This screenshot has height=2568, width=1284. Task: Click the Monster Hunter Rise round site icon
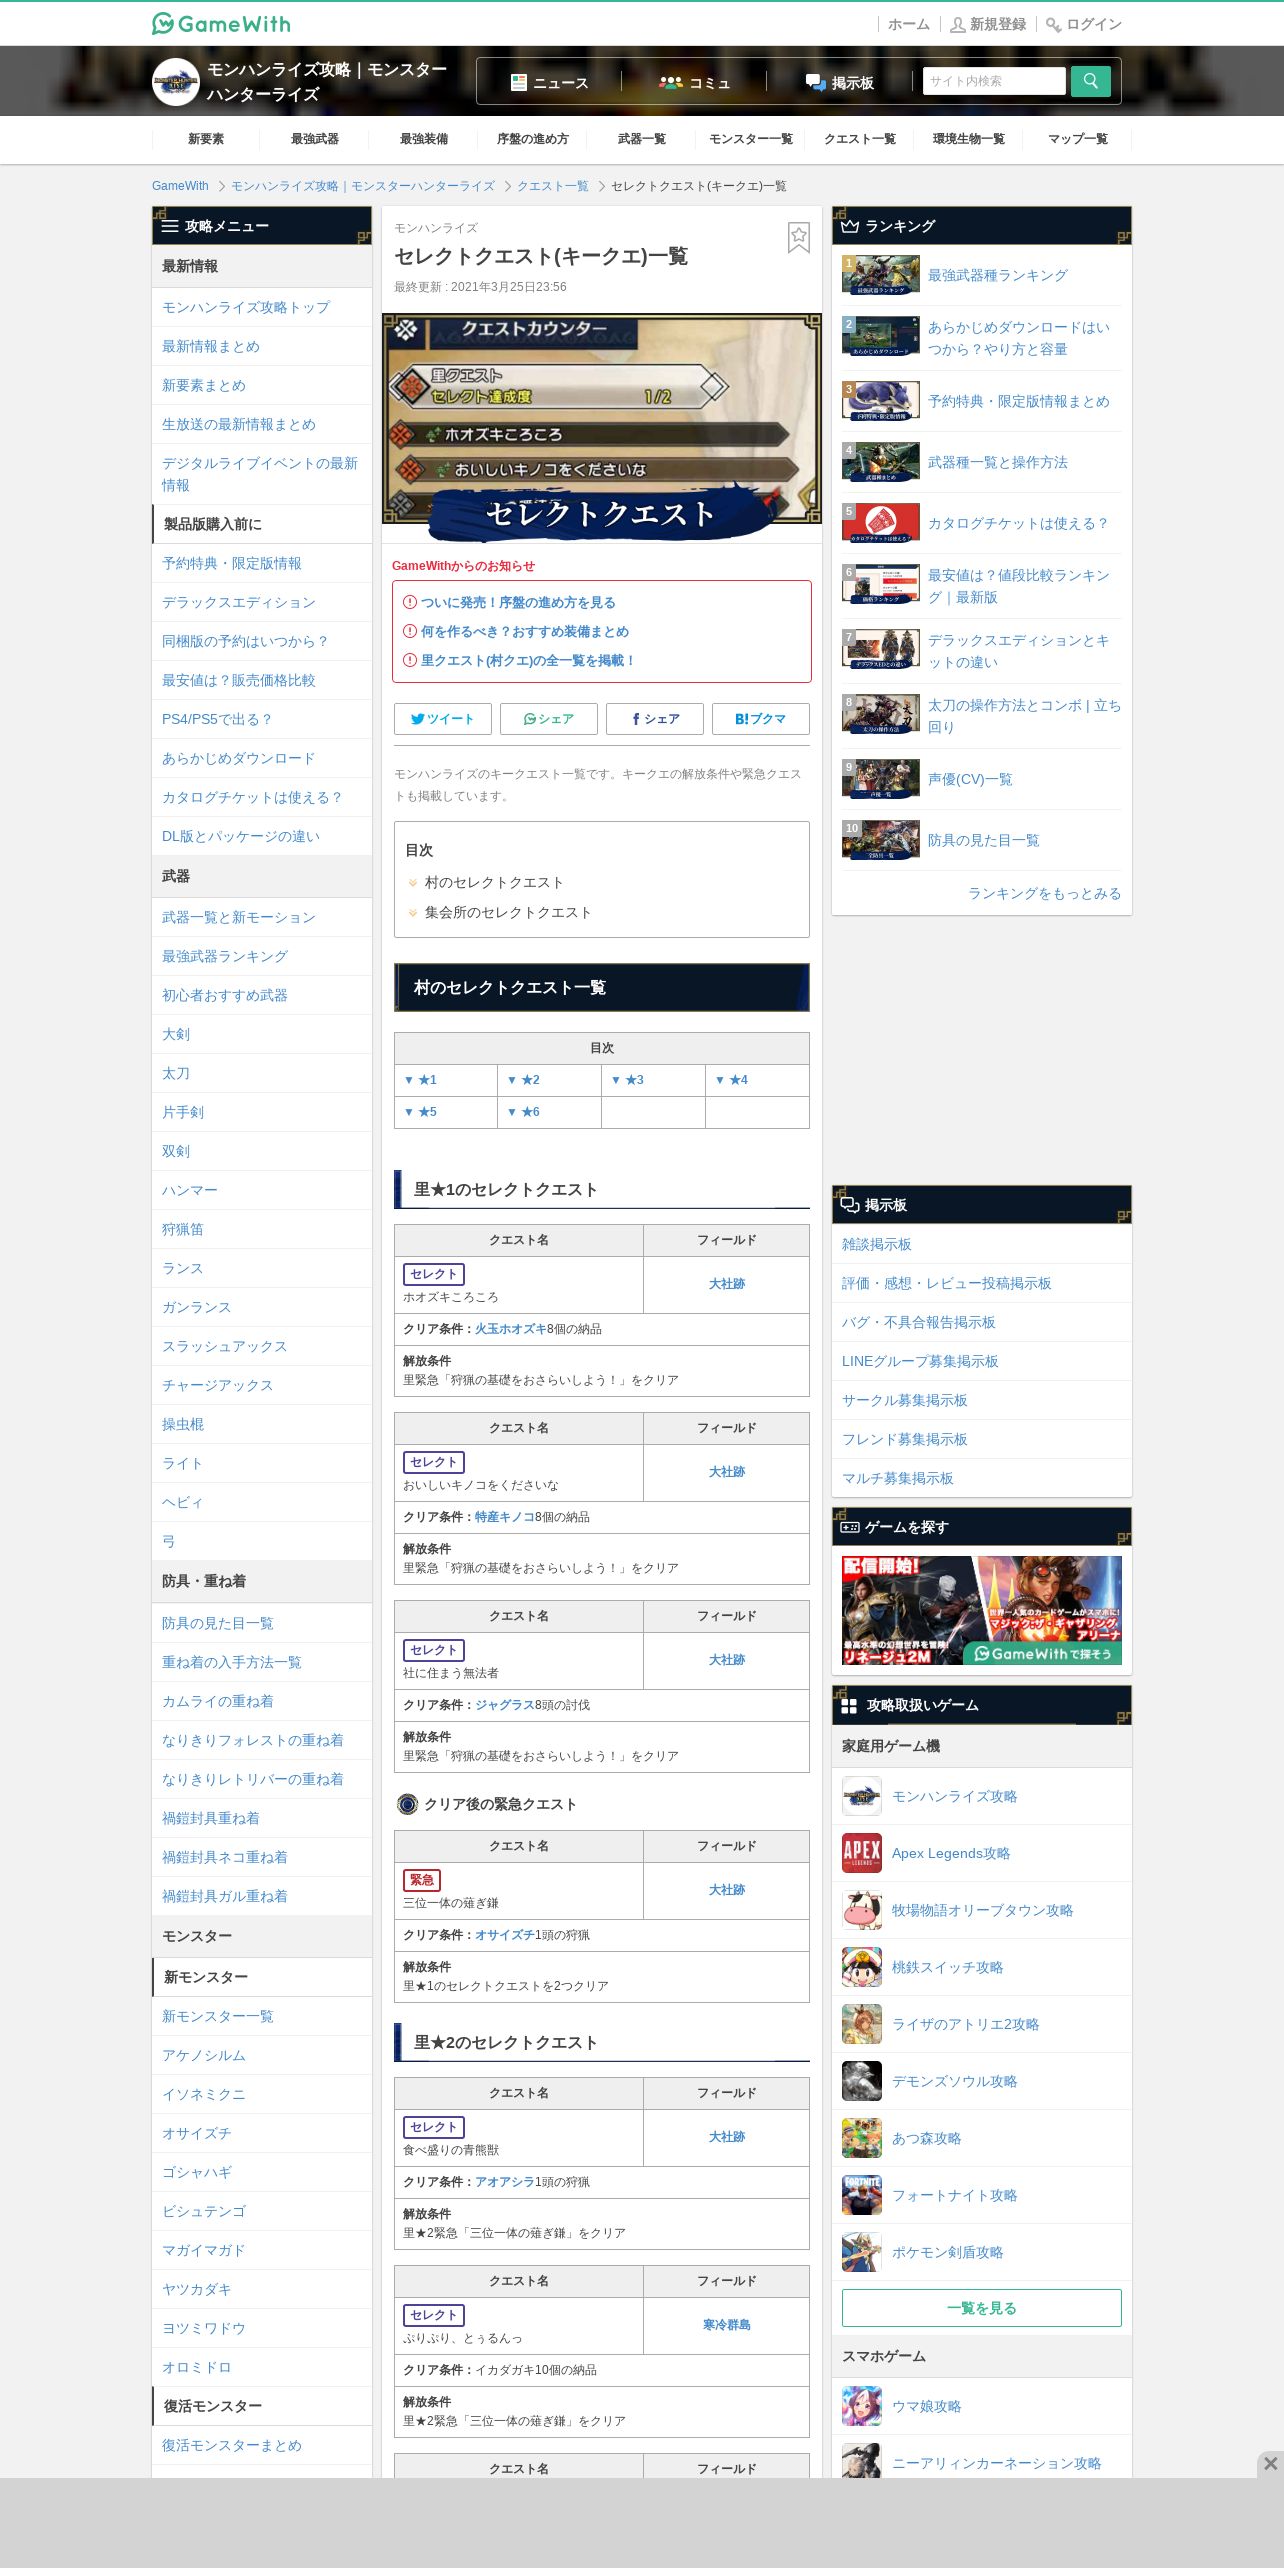176,81
